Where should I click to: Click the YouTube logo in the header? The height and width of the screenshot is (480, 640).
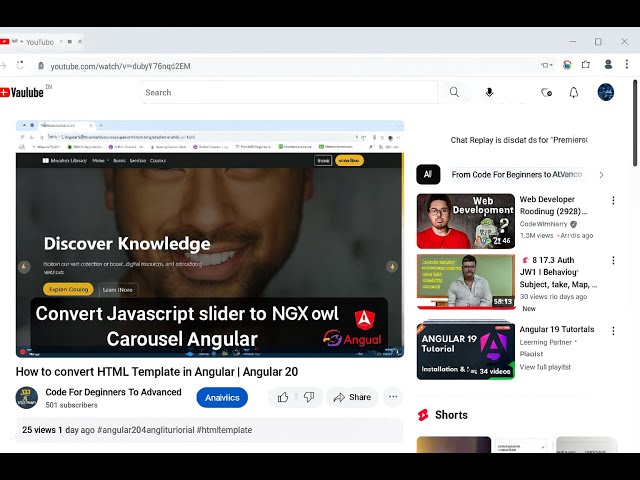pos(22,93)
